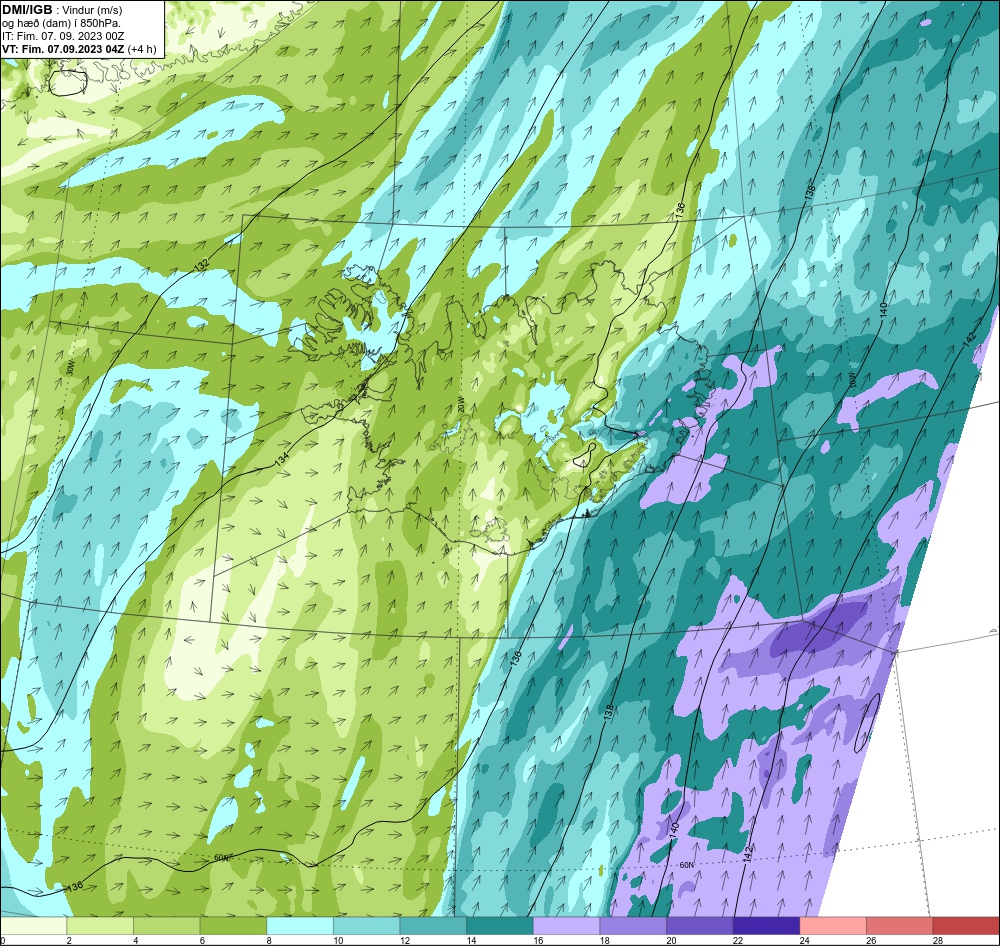Click the 'VT: Fim. 07.09.2023 04Z (+4 h)' line
This screenshot has height=946, width=1000.
[79, 49]
